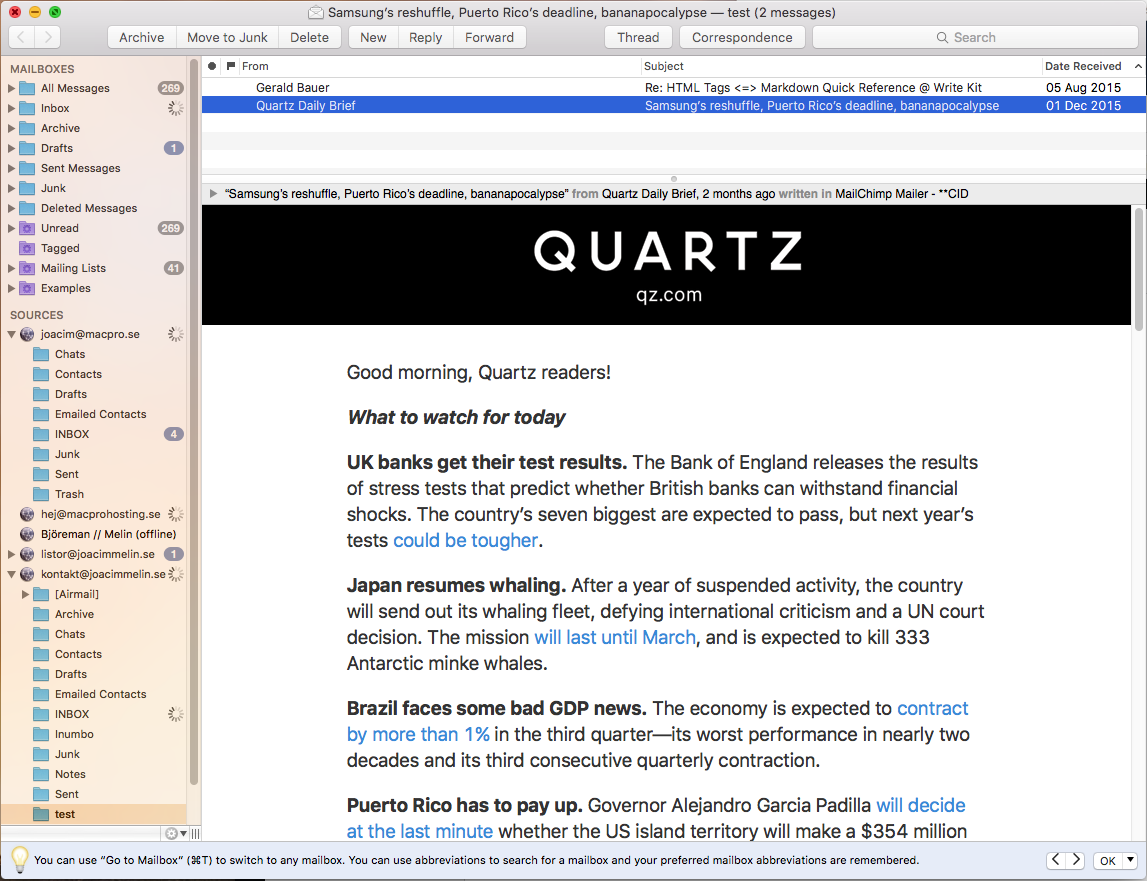Click the Tagged smart mailbox icon
1147x881 pixels.
point(27,248)
